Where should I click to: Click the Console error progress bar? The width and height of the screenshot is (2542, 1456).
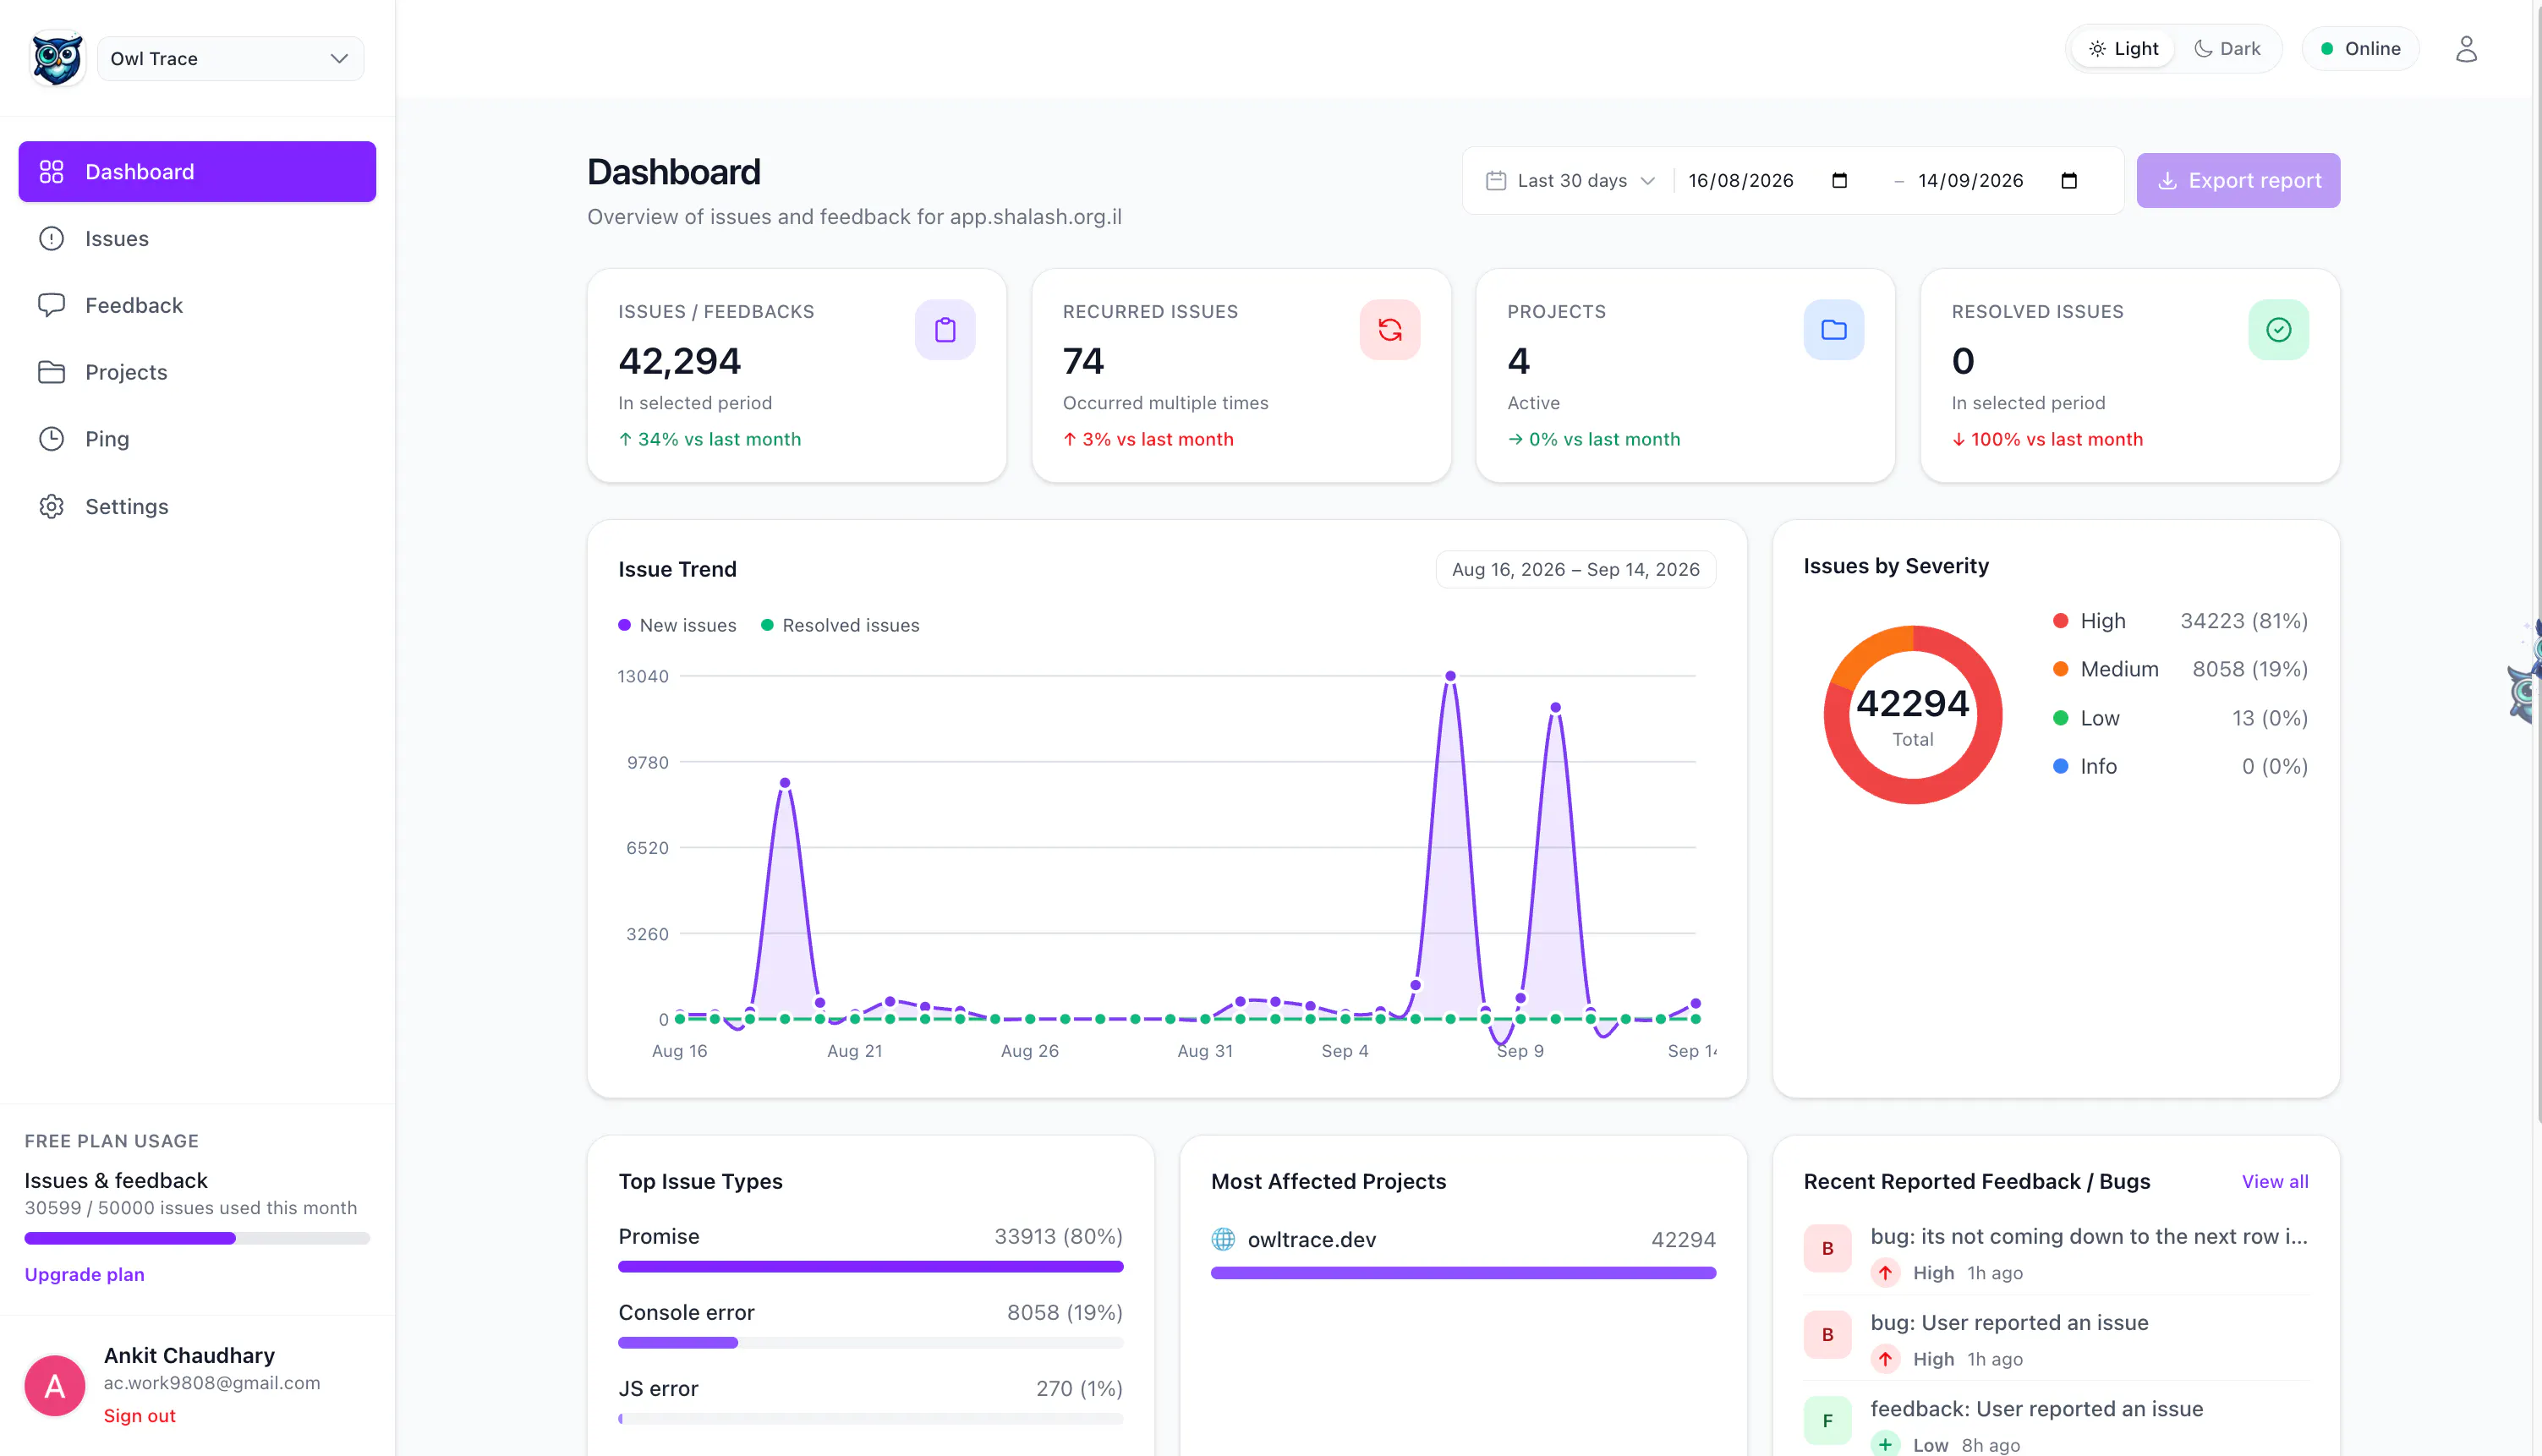click(871, 1343)
